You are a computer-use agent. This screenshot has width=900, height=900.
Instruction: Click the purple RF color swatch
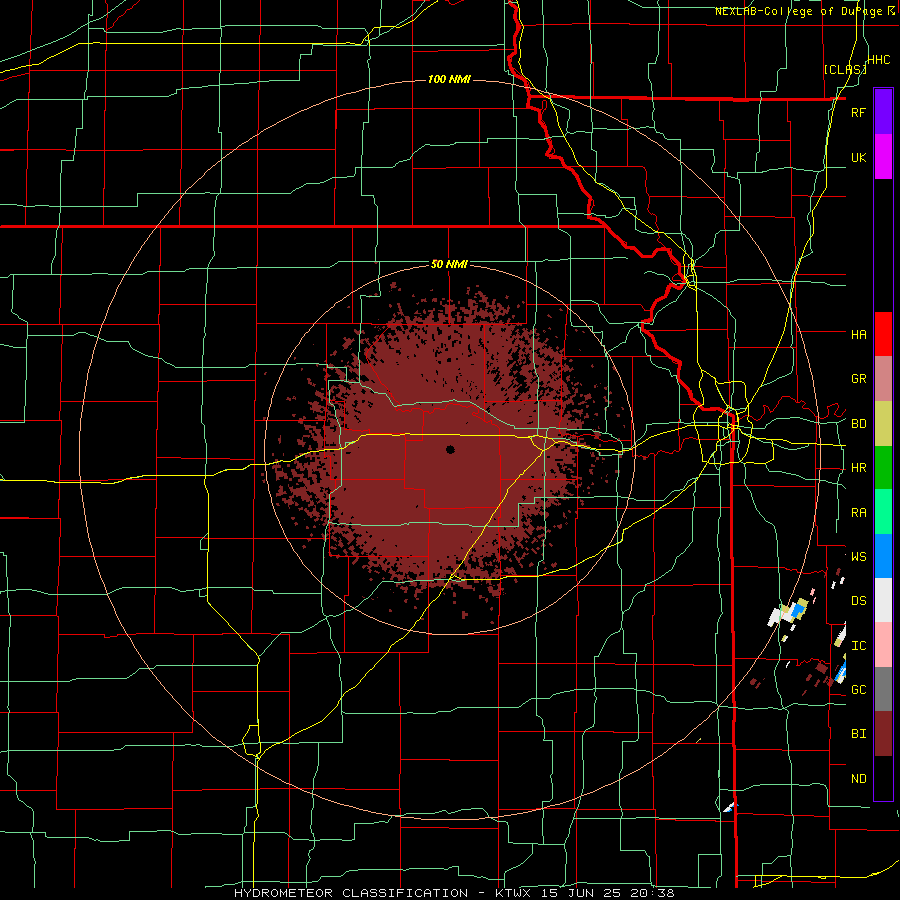883,112
